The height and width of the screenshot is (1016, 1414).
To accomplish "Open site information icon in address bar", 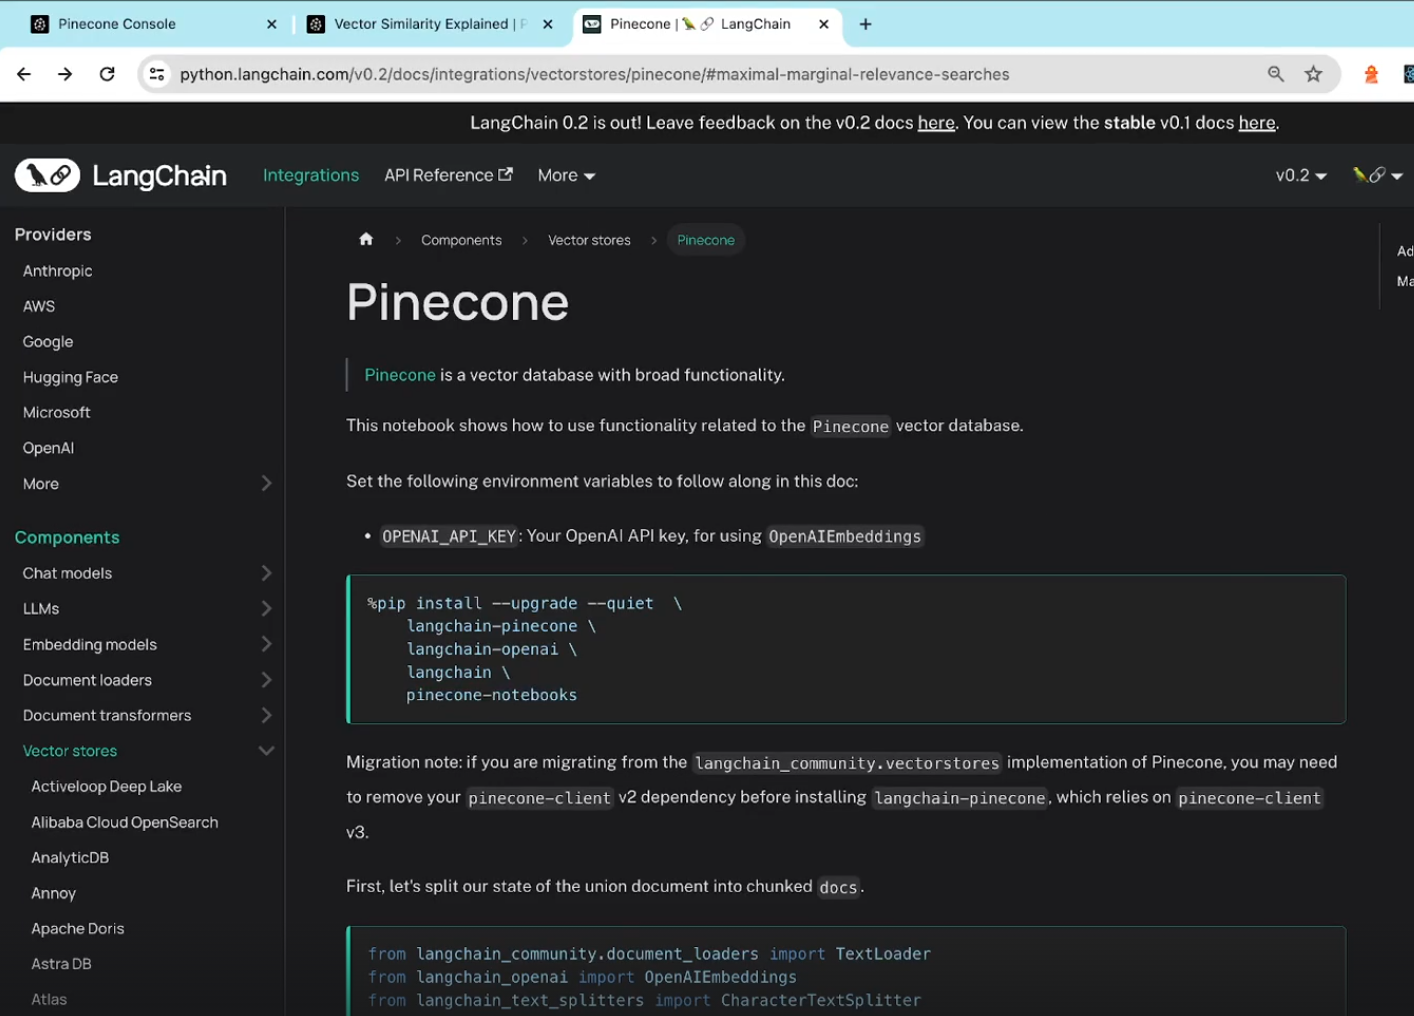I will pos(157,74).
